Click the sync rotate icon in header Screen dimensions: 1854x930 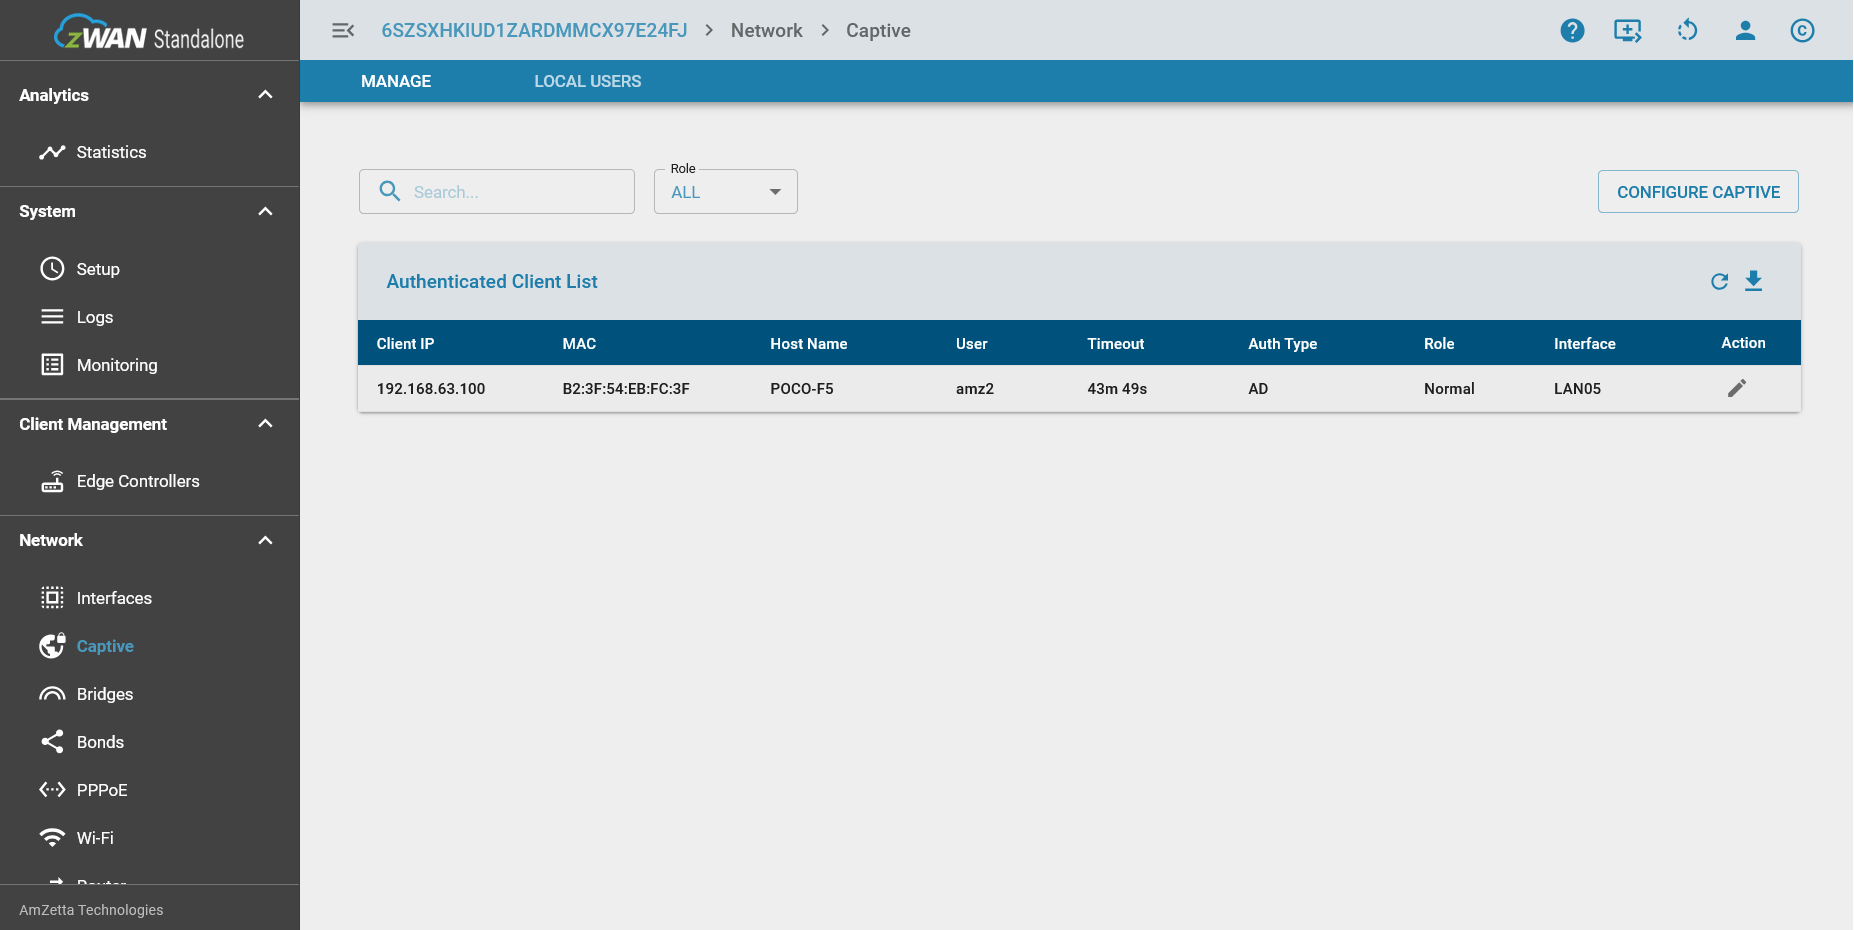tap(1687, 31)
